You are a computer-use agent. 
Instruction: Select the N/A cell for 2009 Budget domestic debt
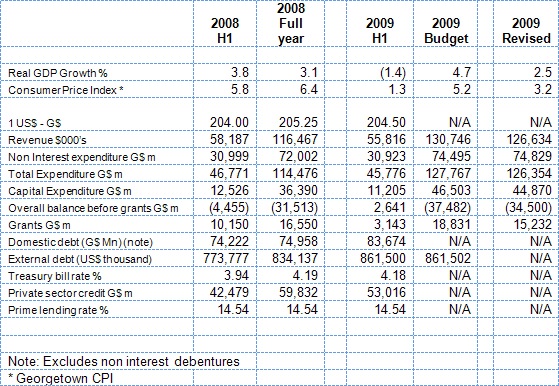click(460, 241)
